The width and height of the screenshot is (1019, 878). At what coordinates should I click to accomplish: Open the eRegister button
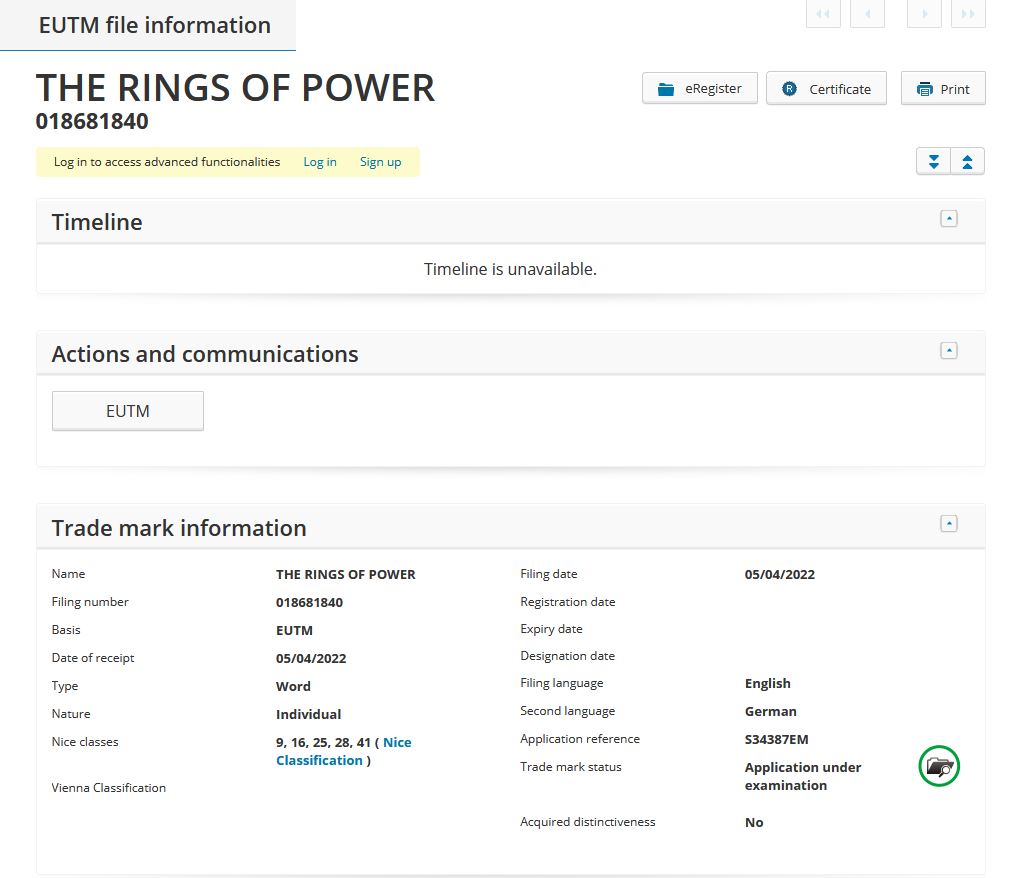click(700, 88)
